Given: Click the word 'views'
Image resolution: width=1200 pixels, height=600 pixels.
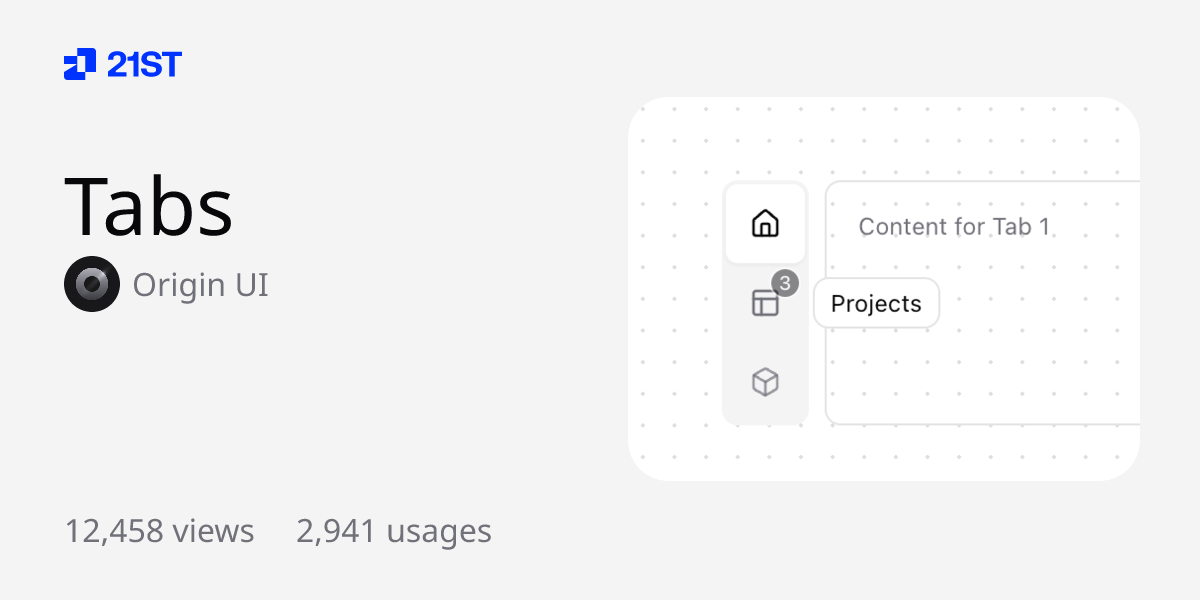Looking at the screenshot, I should [x=213, y=531].
